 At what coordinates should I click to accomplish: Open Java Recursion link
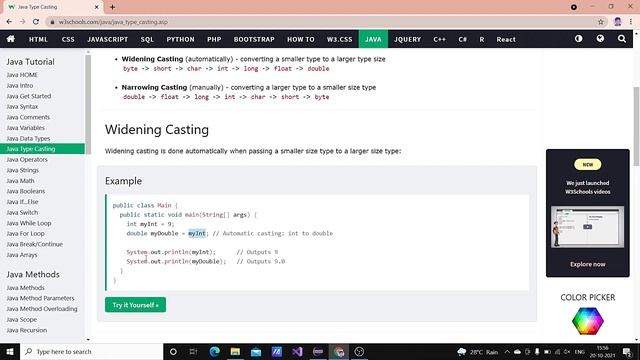(x=27, y=330)
